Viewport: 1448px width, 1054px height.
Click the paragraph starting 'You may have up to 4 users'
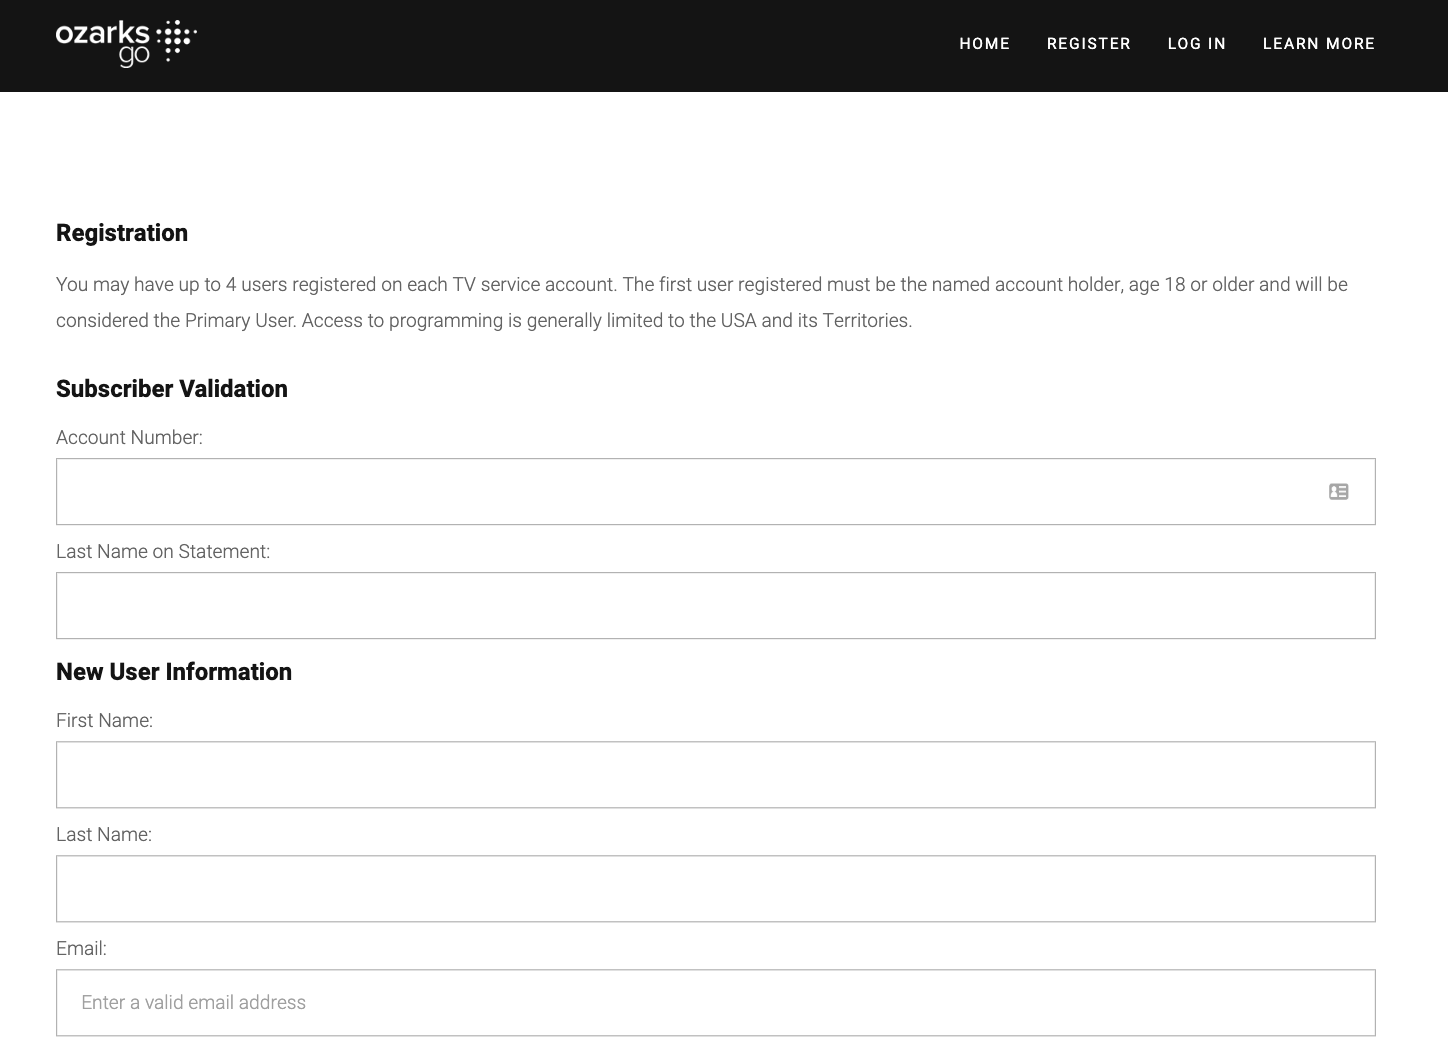[x=702, y=302]
